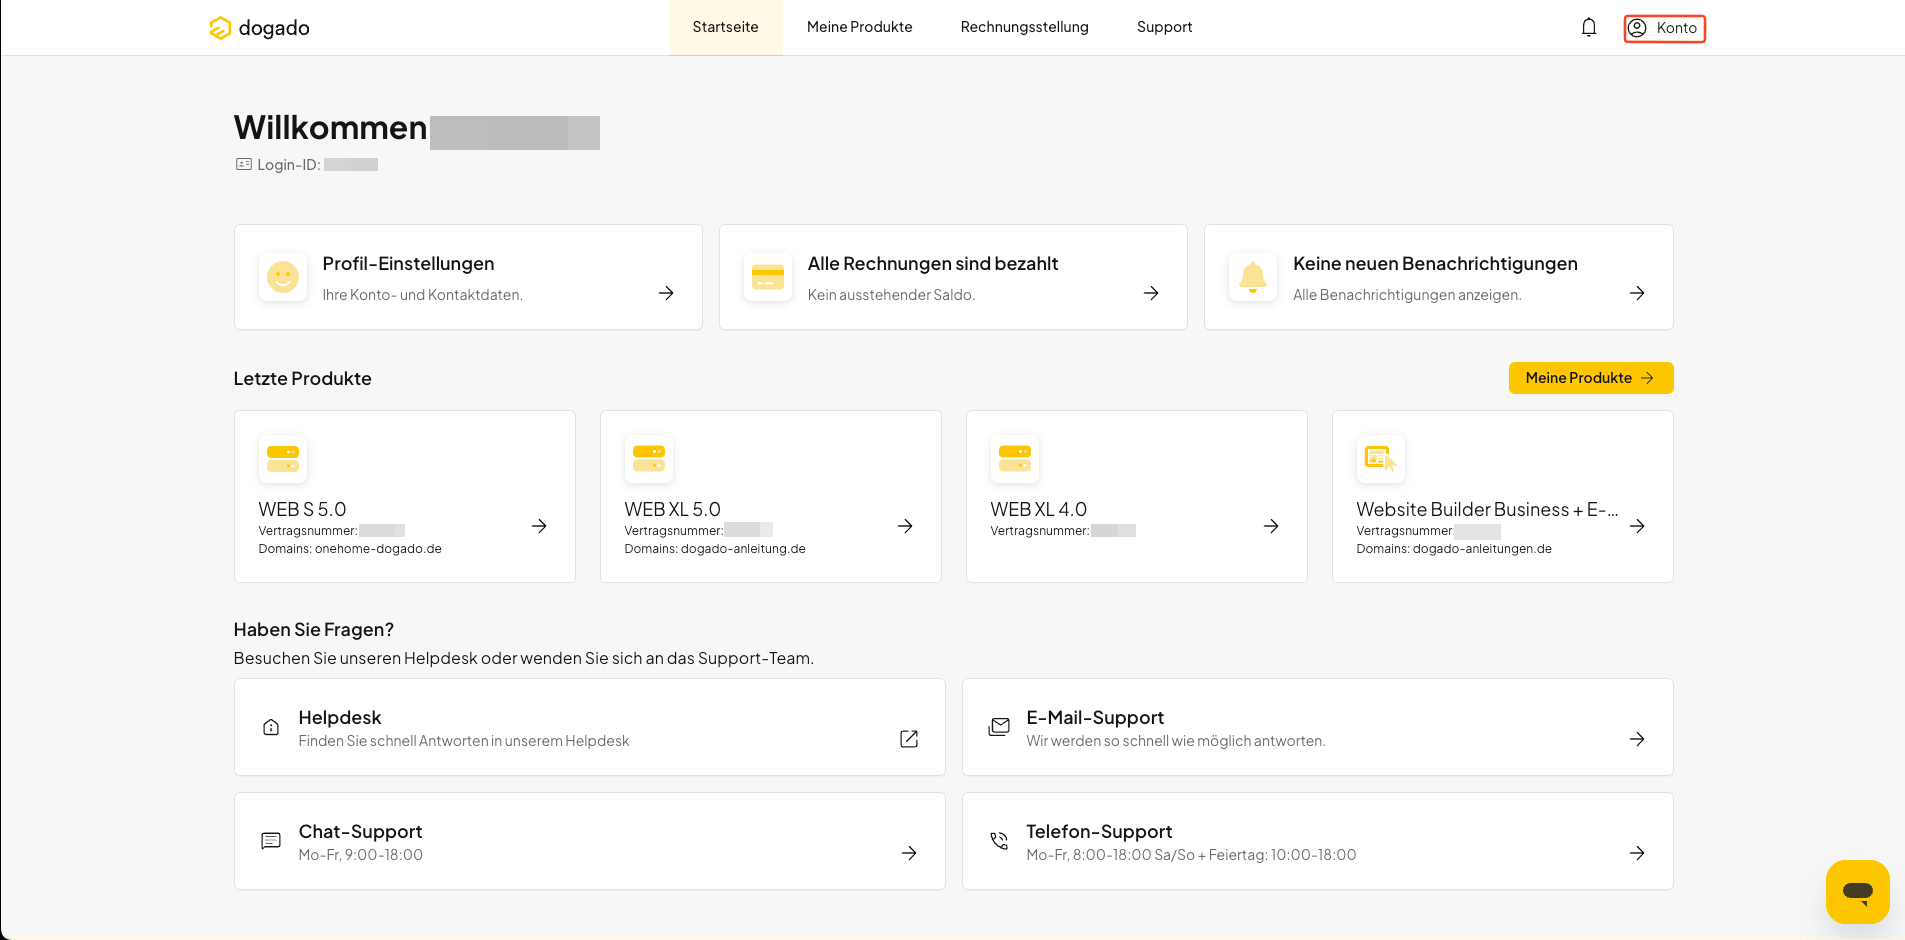1905x940 pixels.
Task: Open WEB XL 5.0 product arrow
Action: (x=905, y=526)
